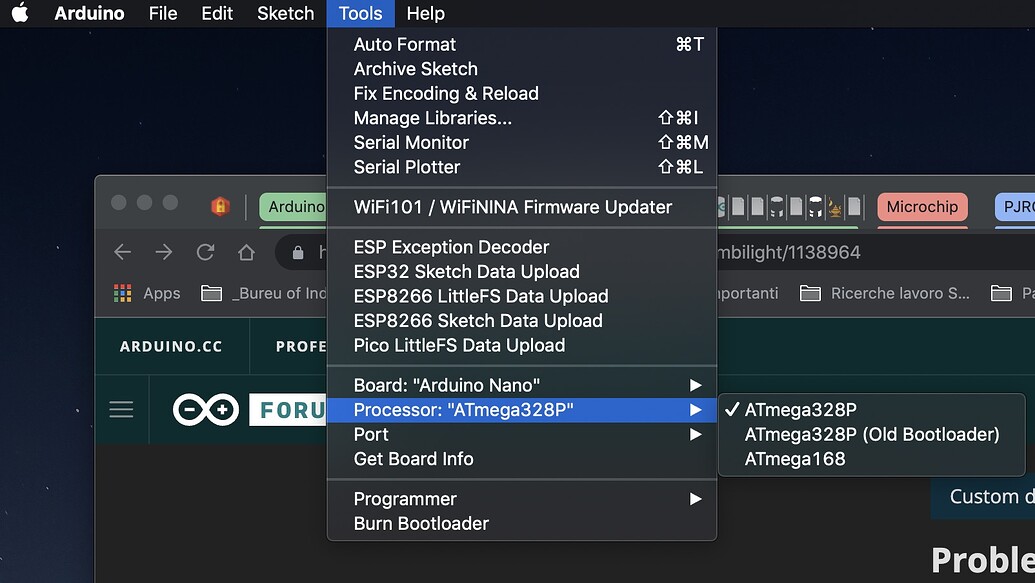Switch to the Microchip tab group
Image resolution: width=1035 pixels, height=583 pixels.
[x=922, y=207]
